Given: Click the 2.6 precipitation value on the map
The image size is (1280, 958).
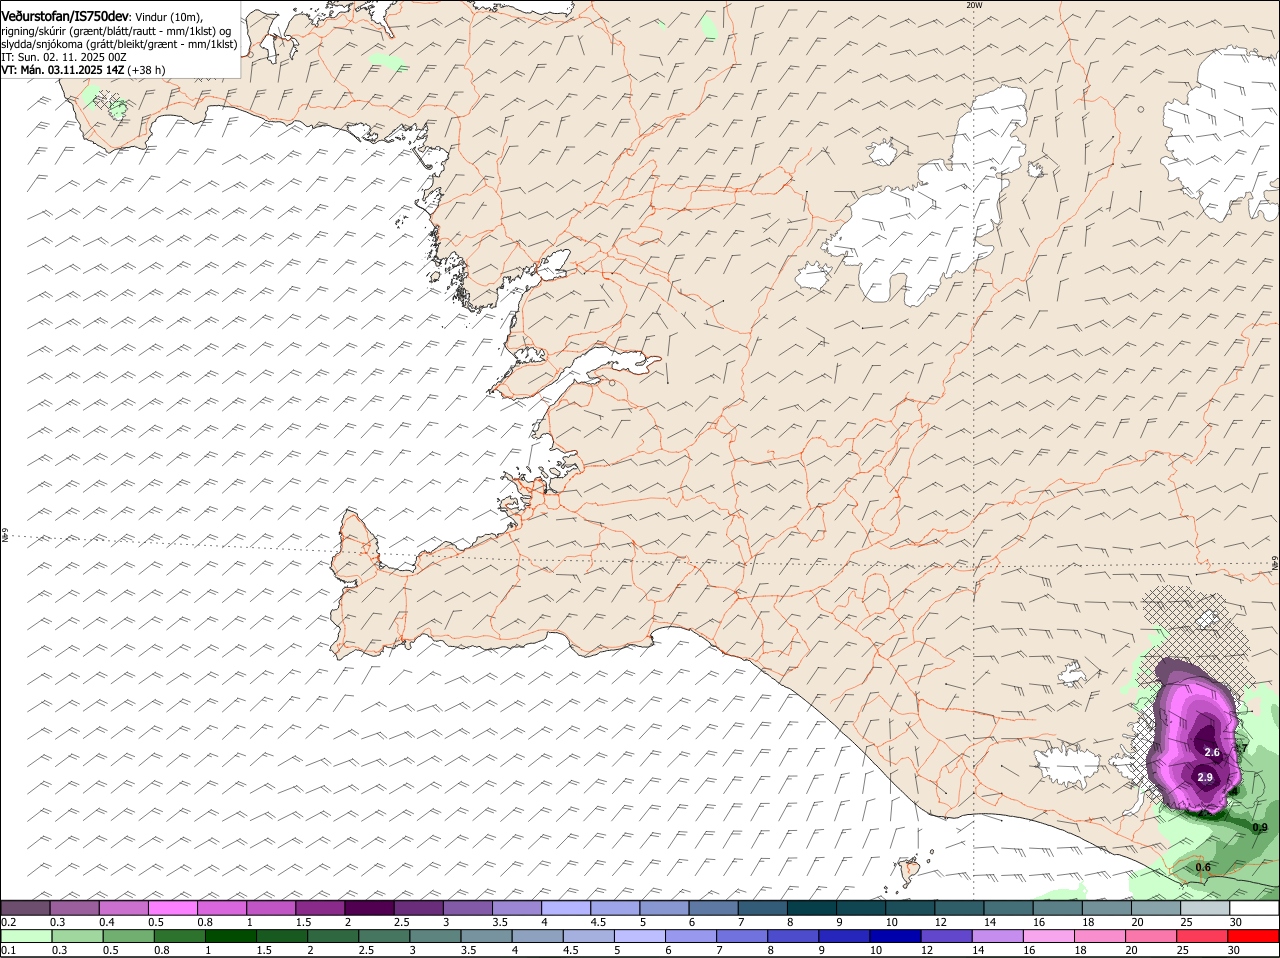Looking at the screenshot, I should (x=1212, y=752).
